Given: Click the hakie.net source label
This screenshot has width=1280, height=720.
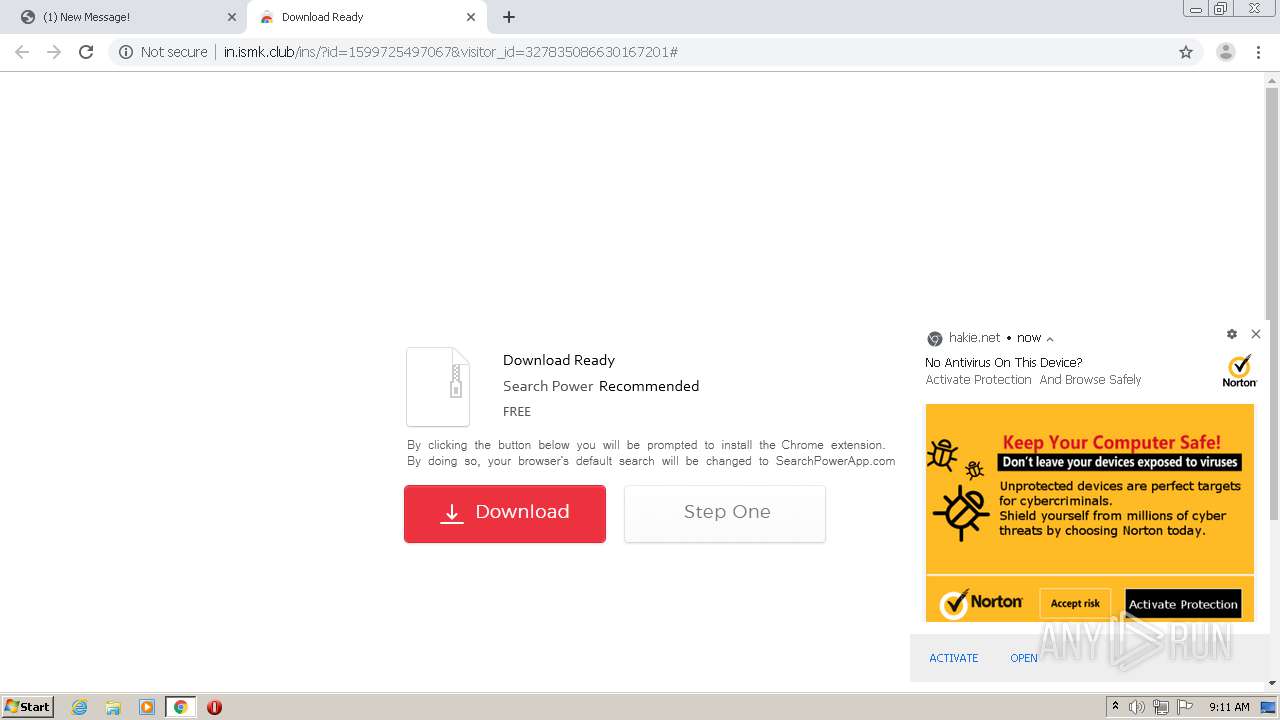Looking at the screenshot, I should (974, 338).
